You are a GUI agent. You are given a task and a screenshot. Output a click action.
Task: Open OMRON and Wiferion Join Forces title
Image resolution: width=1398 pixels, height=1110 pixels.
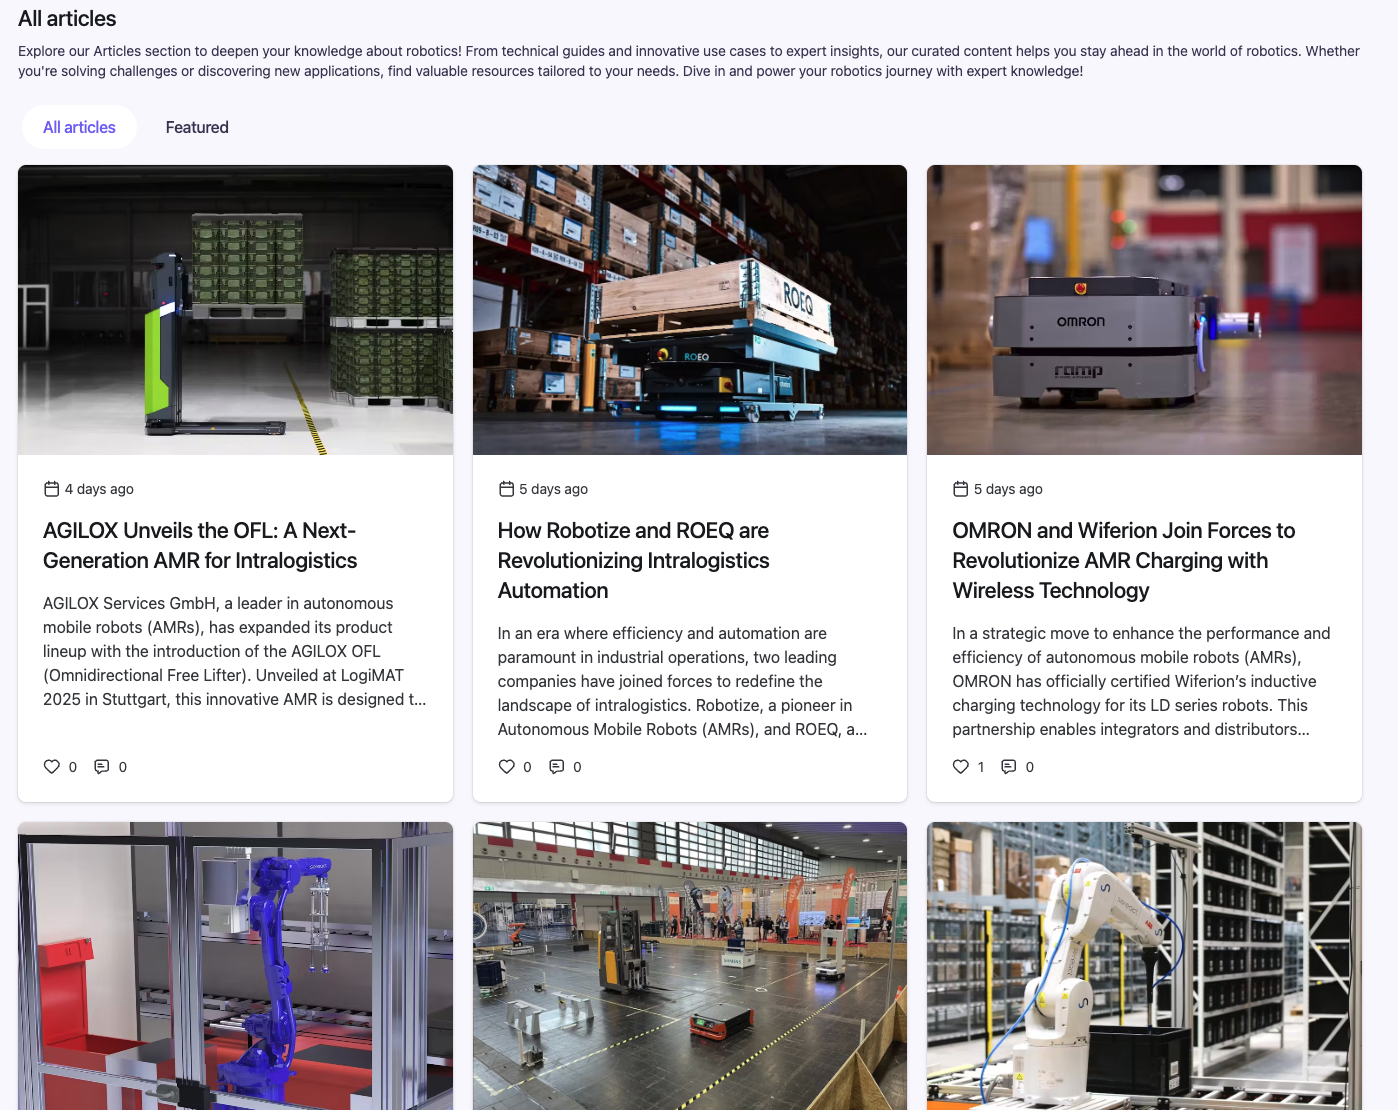click(x=1123, y=560)
